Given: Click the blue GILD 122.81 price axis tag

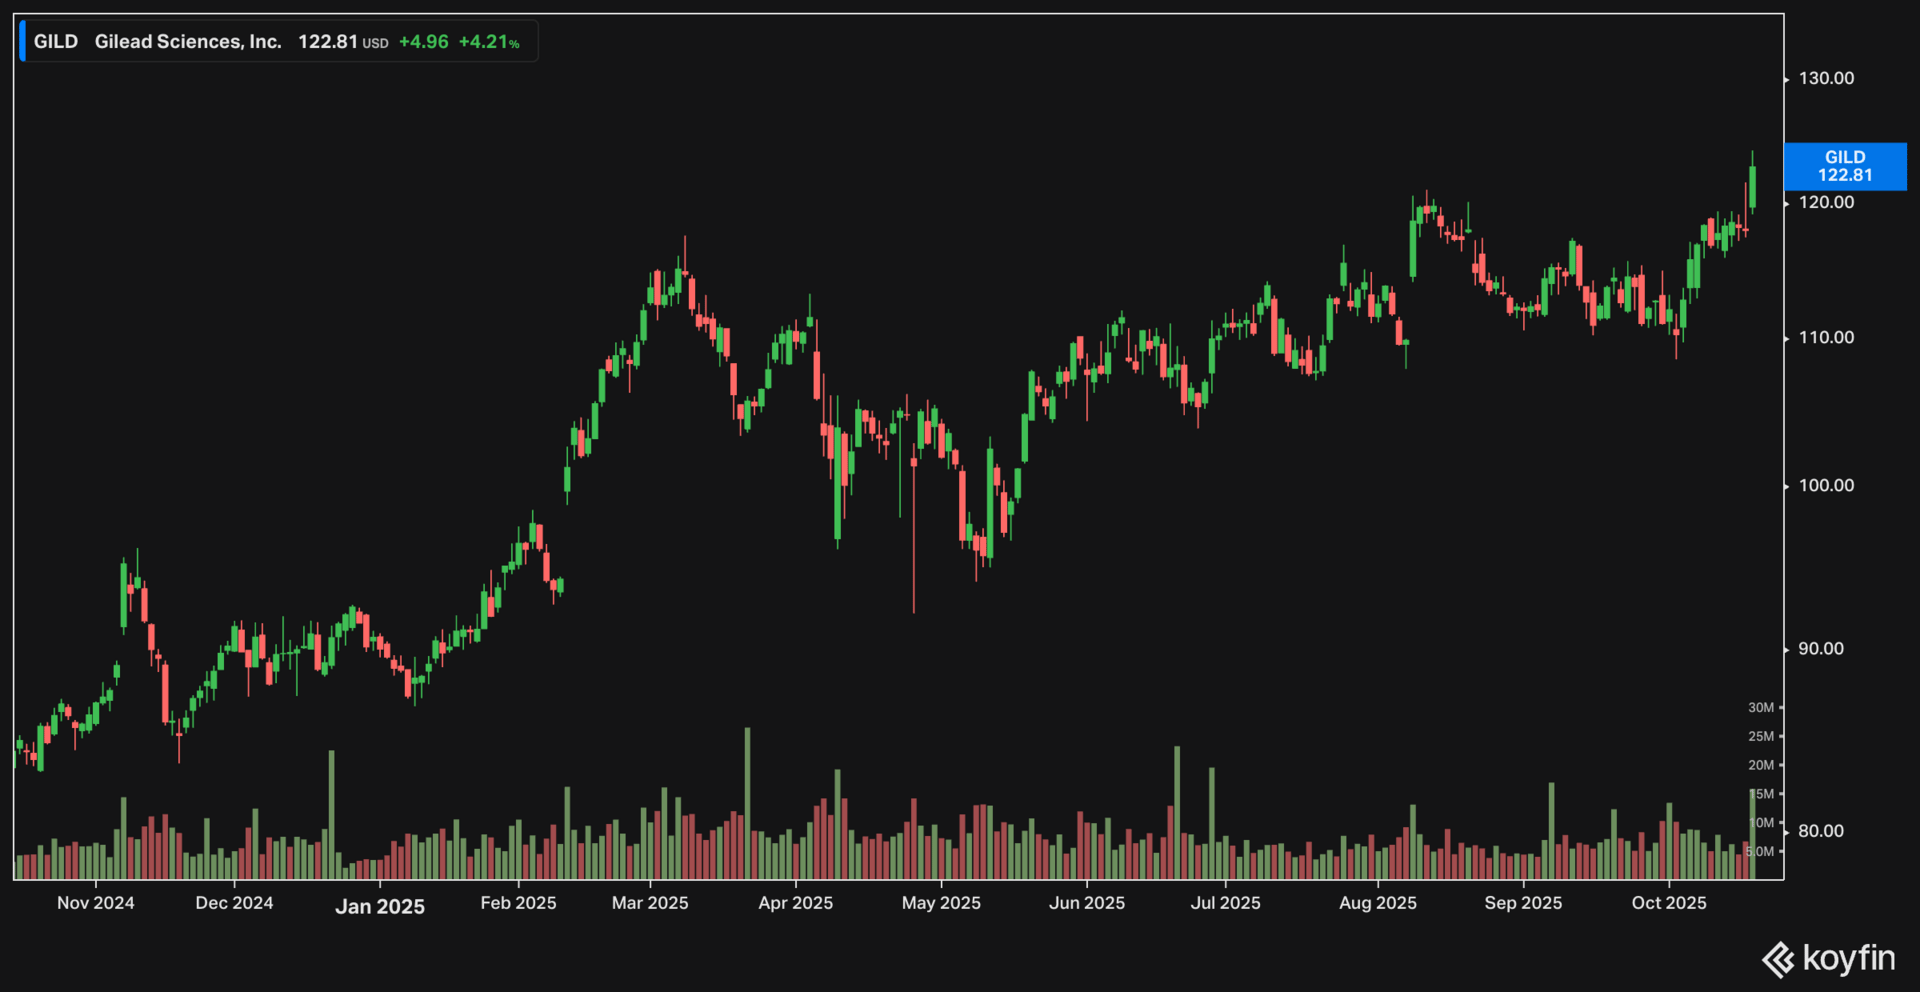Looking at the screenshot, I should coord(1845,166).
